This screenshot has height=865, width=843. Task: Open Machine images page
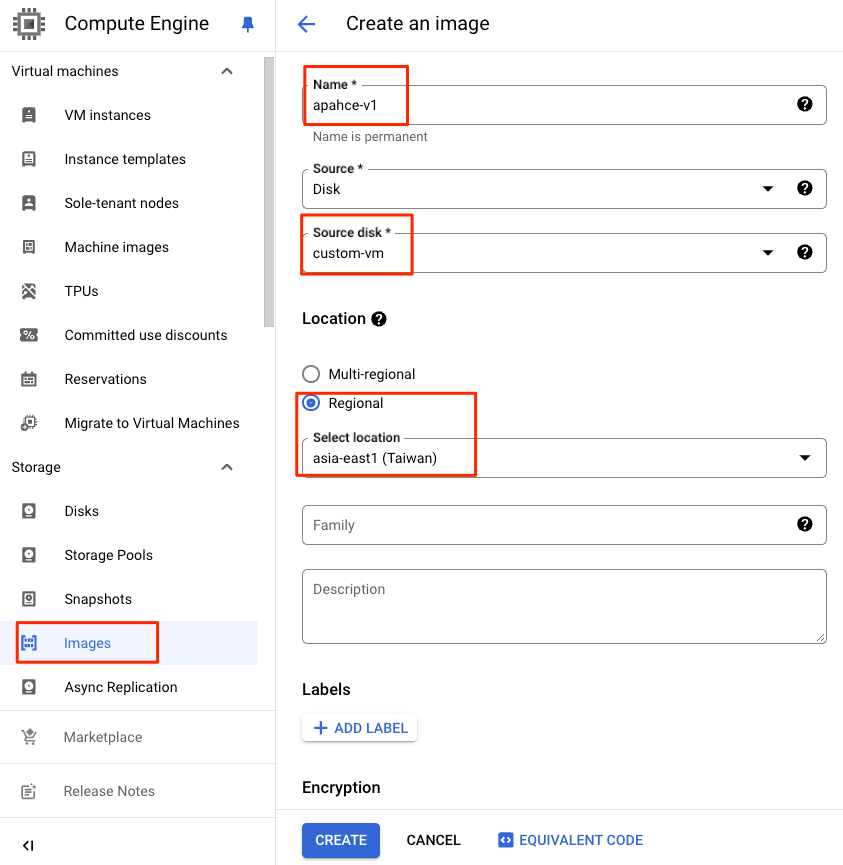coord(116,247)
